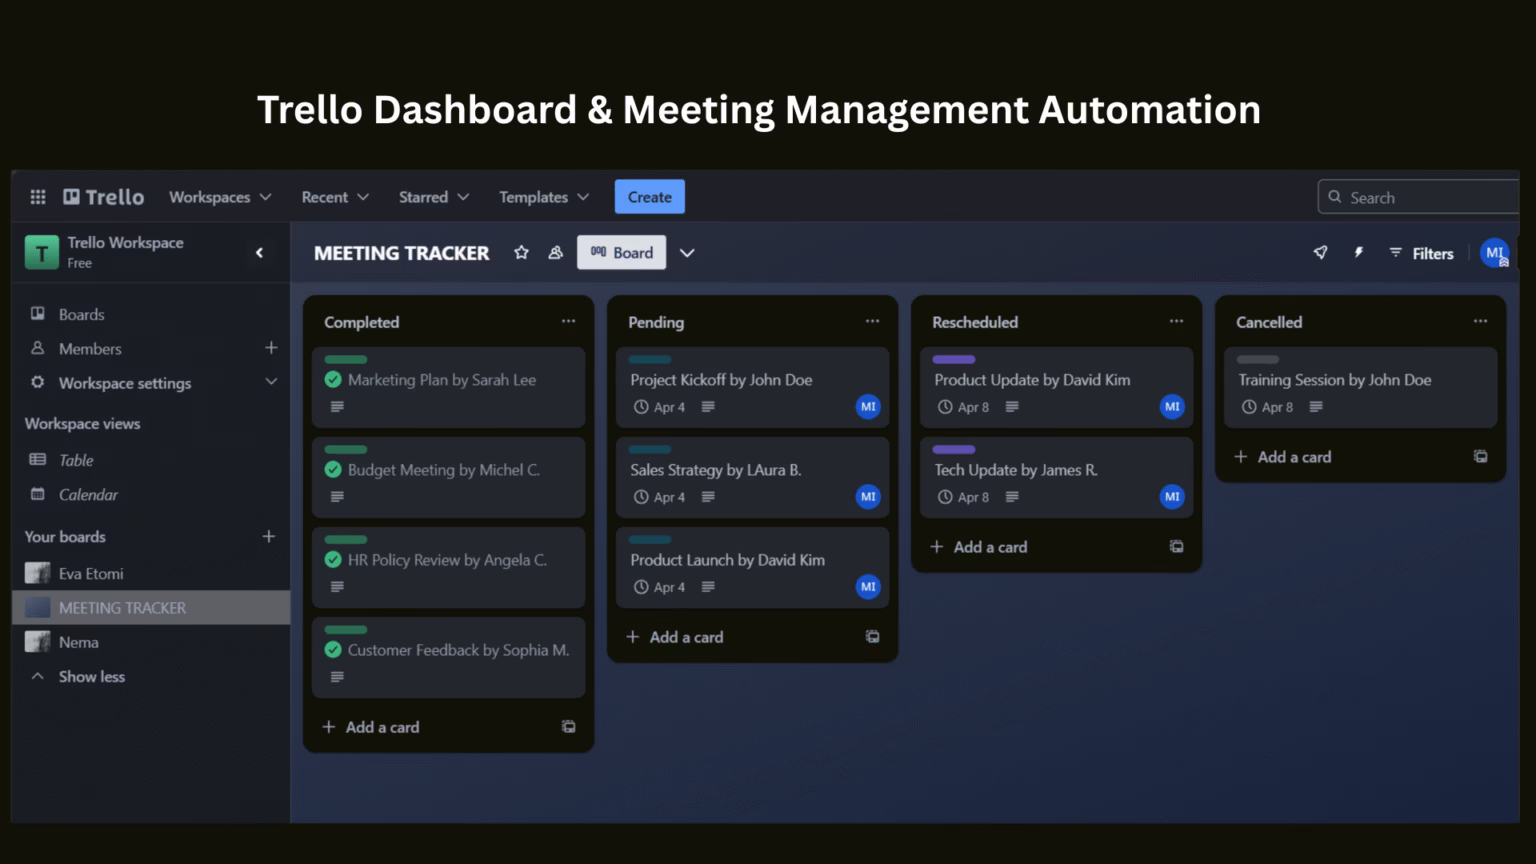
Task: Open the Templates dropdown
Action: 544,197
